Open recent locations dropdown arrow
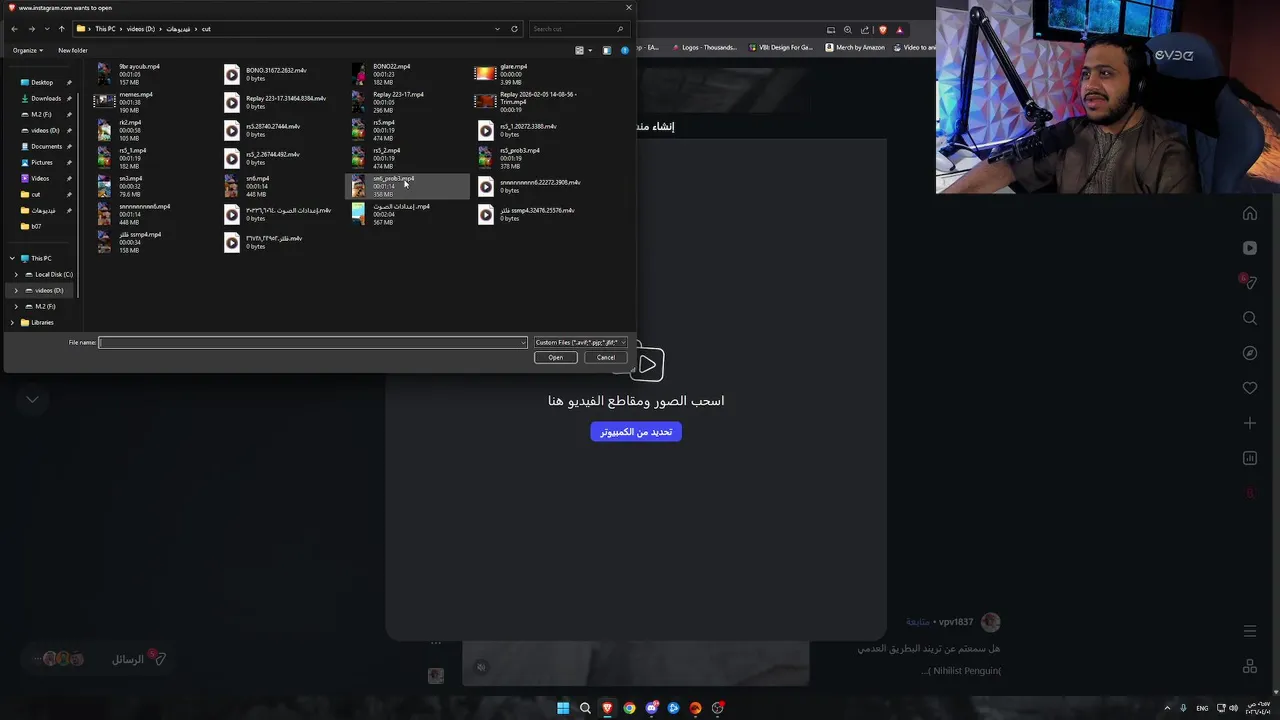The image size is (1280, 720). 46,29
